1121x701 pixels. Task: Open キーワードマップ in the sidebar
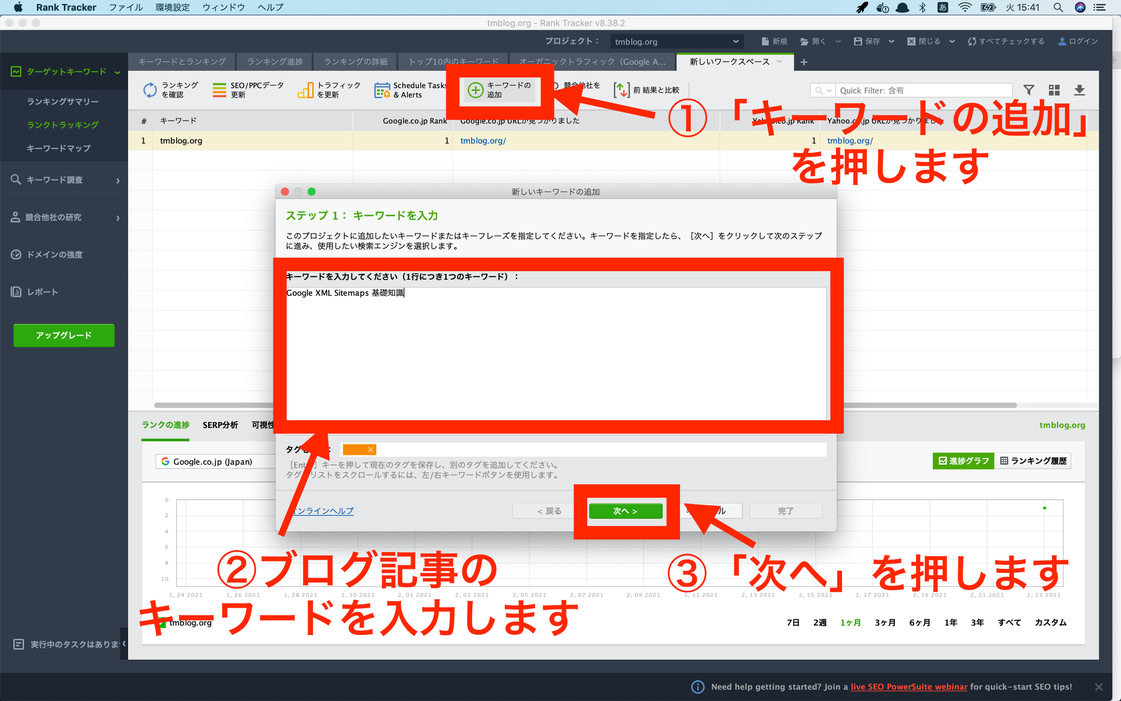click(59, 148)
